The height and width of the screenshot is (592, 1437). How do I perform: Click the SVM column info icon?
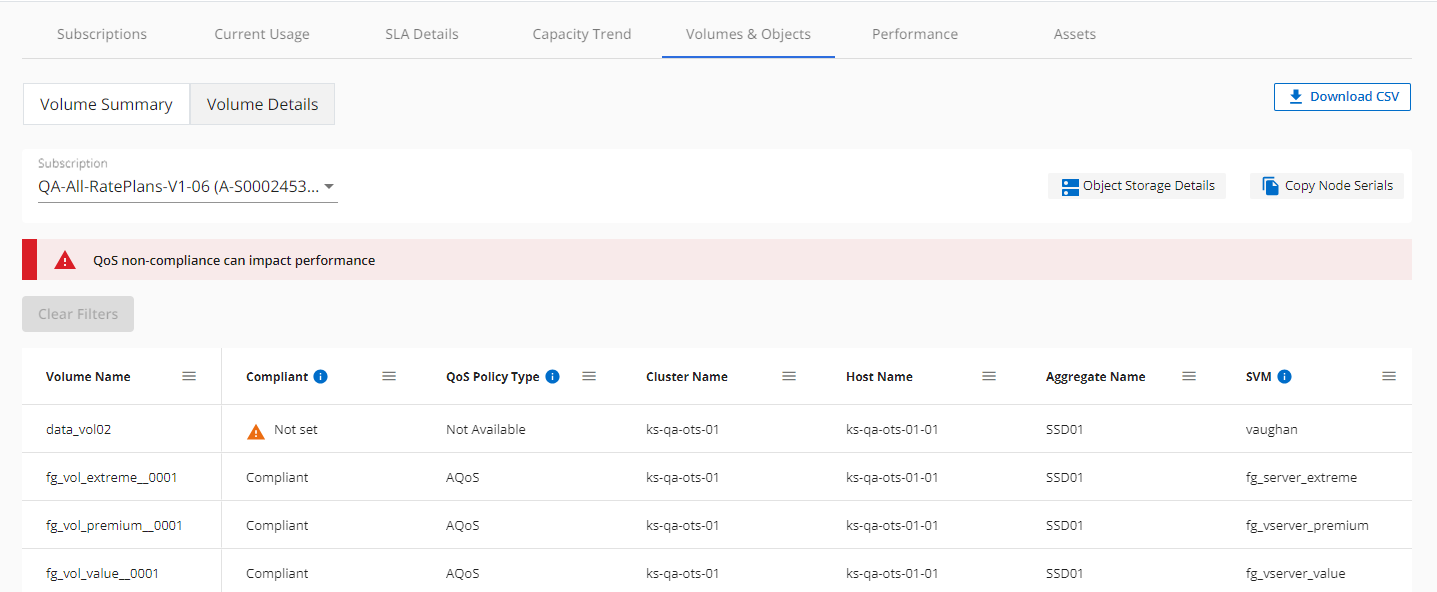point(1284,377)
